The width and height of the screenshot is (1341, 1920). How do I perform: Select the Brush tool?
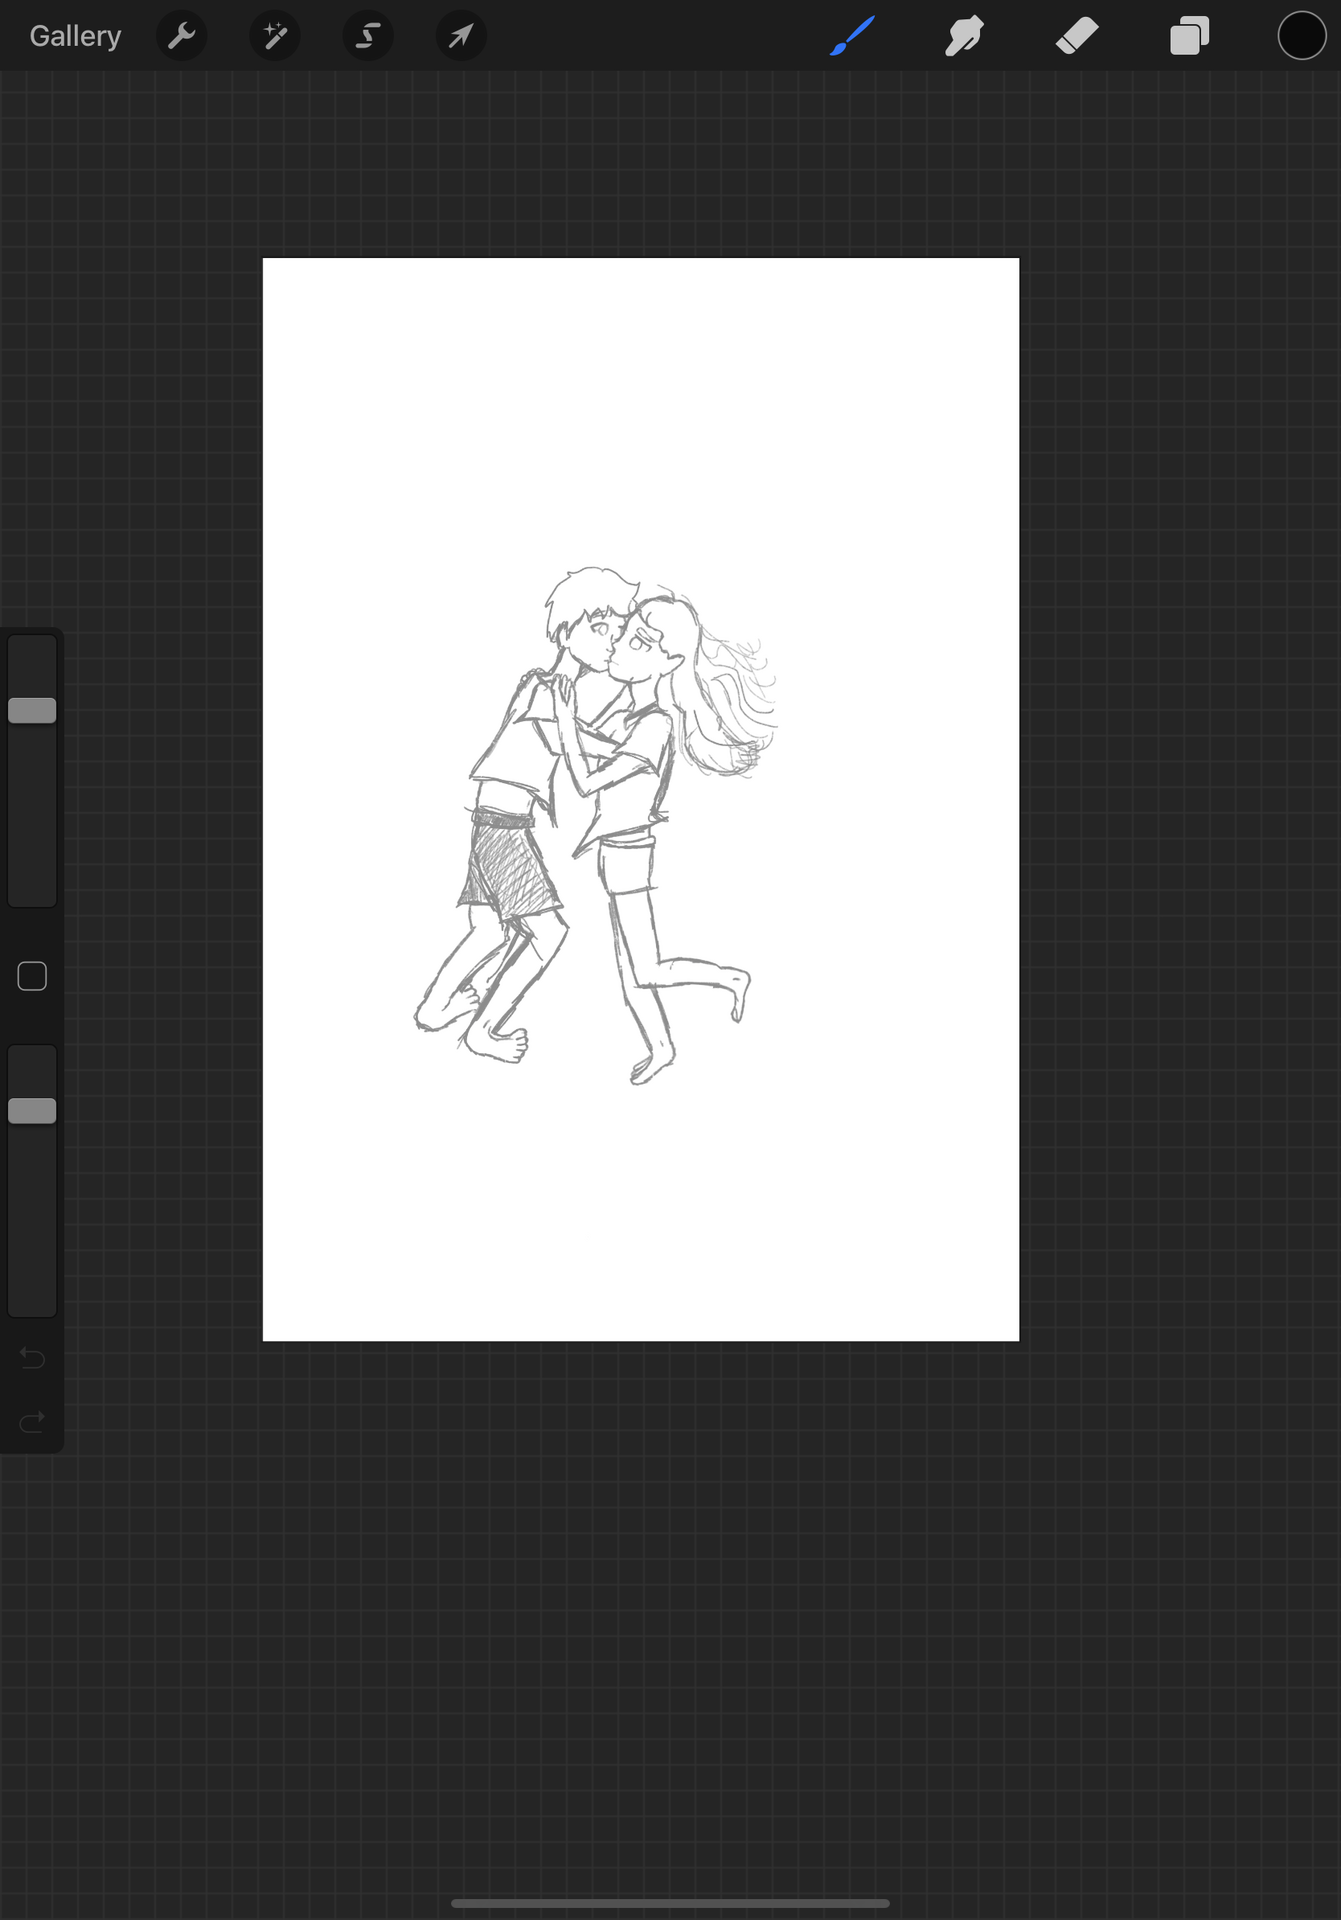click(852, 36)
